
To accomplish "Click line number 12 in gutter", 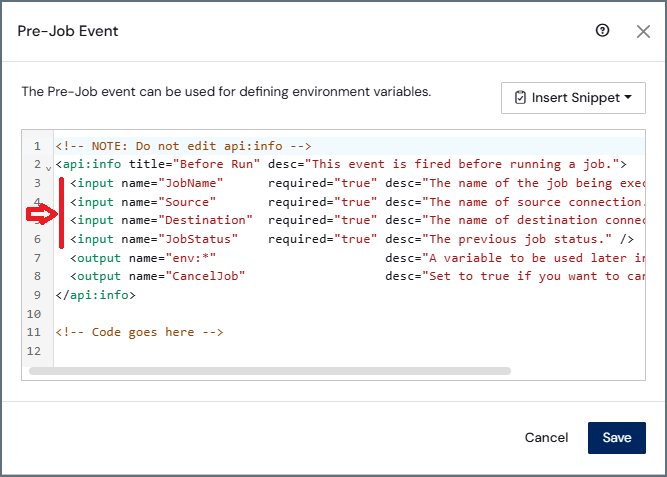I will (34, 351).
